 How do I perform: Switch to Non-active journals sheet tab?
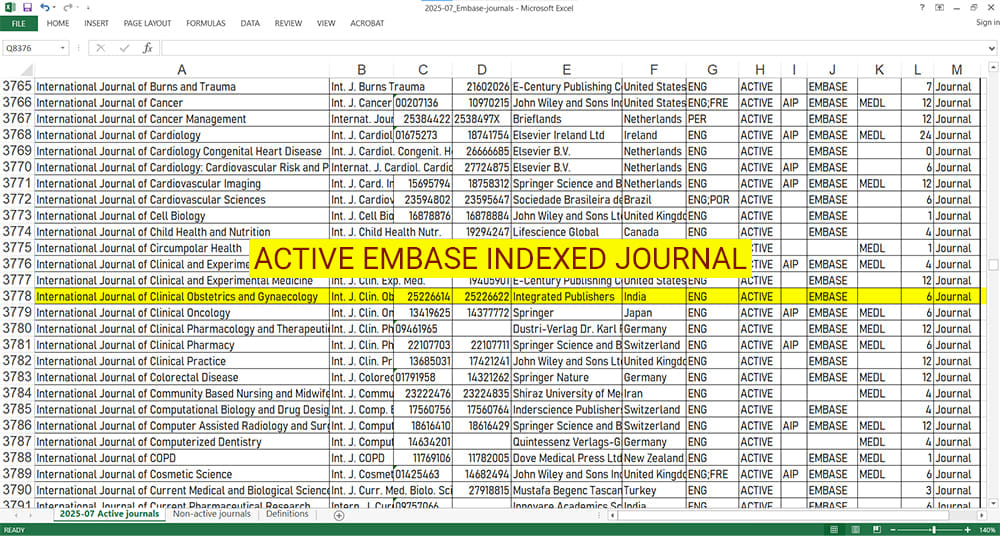click(x=212, y=514)
